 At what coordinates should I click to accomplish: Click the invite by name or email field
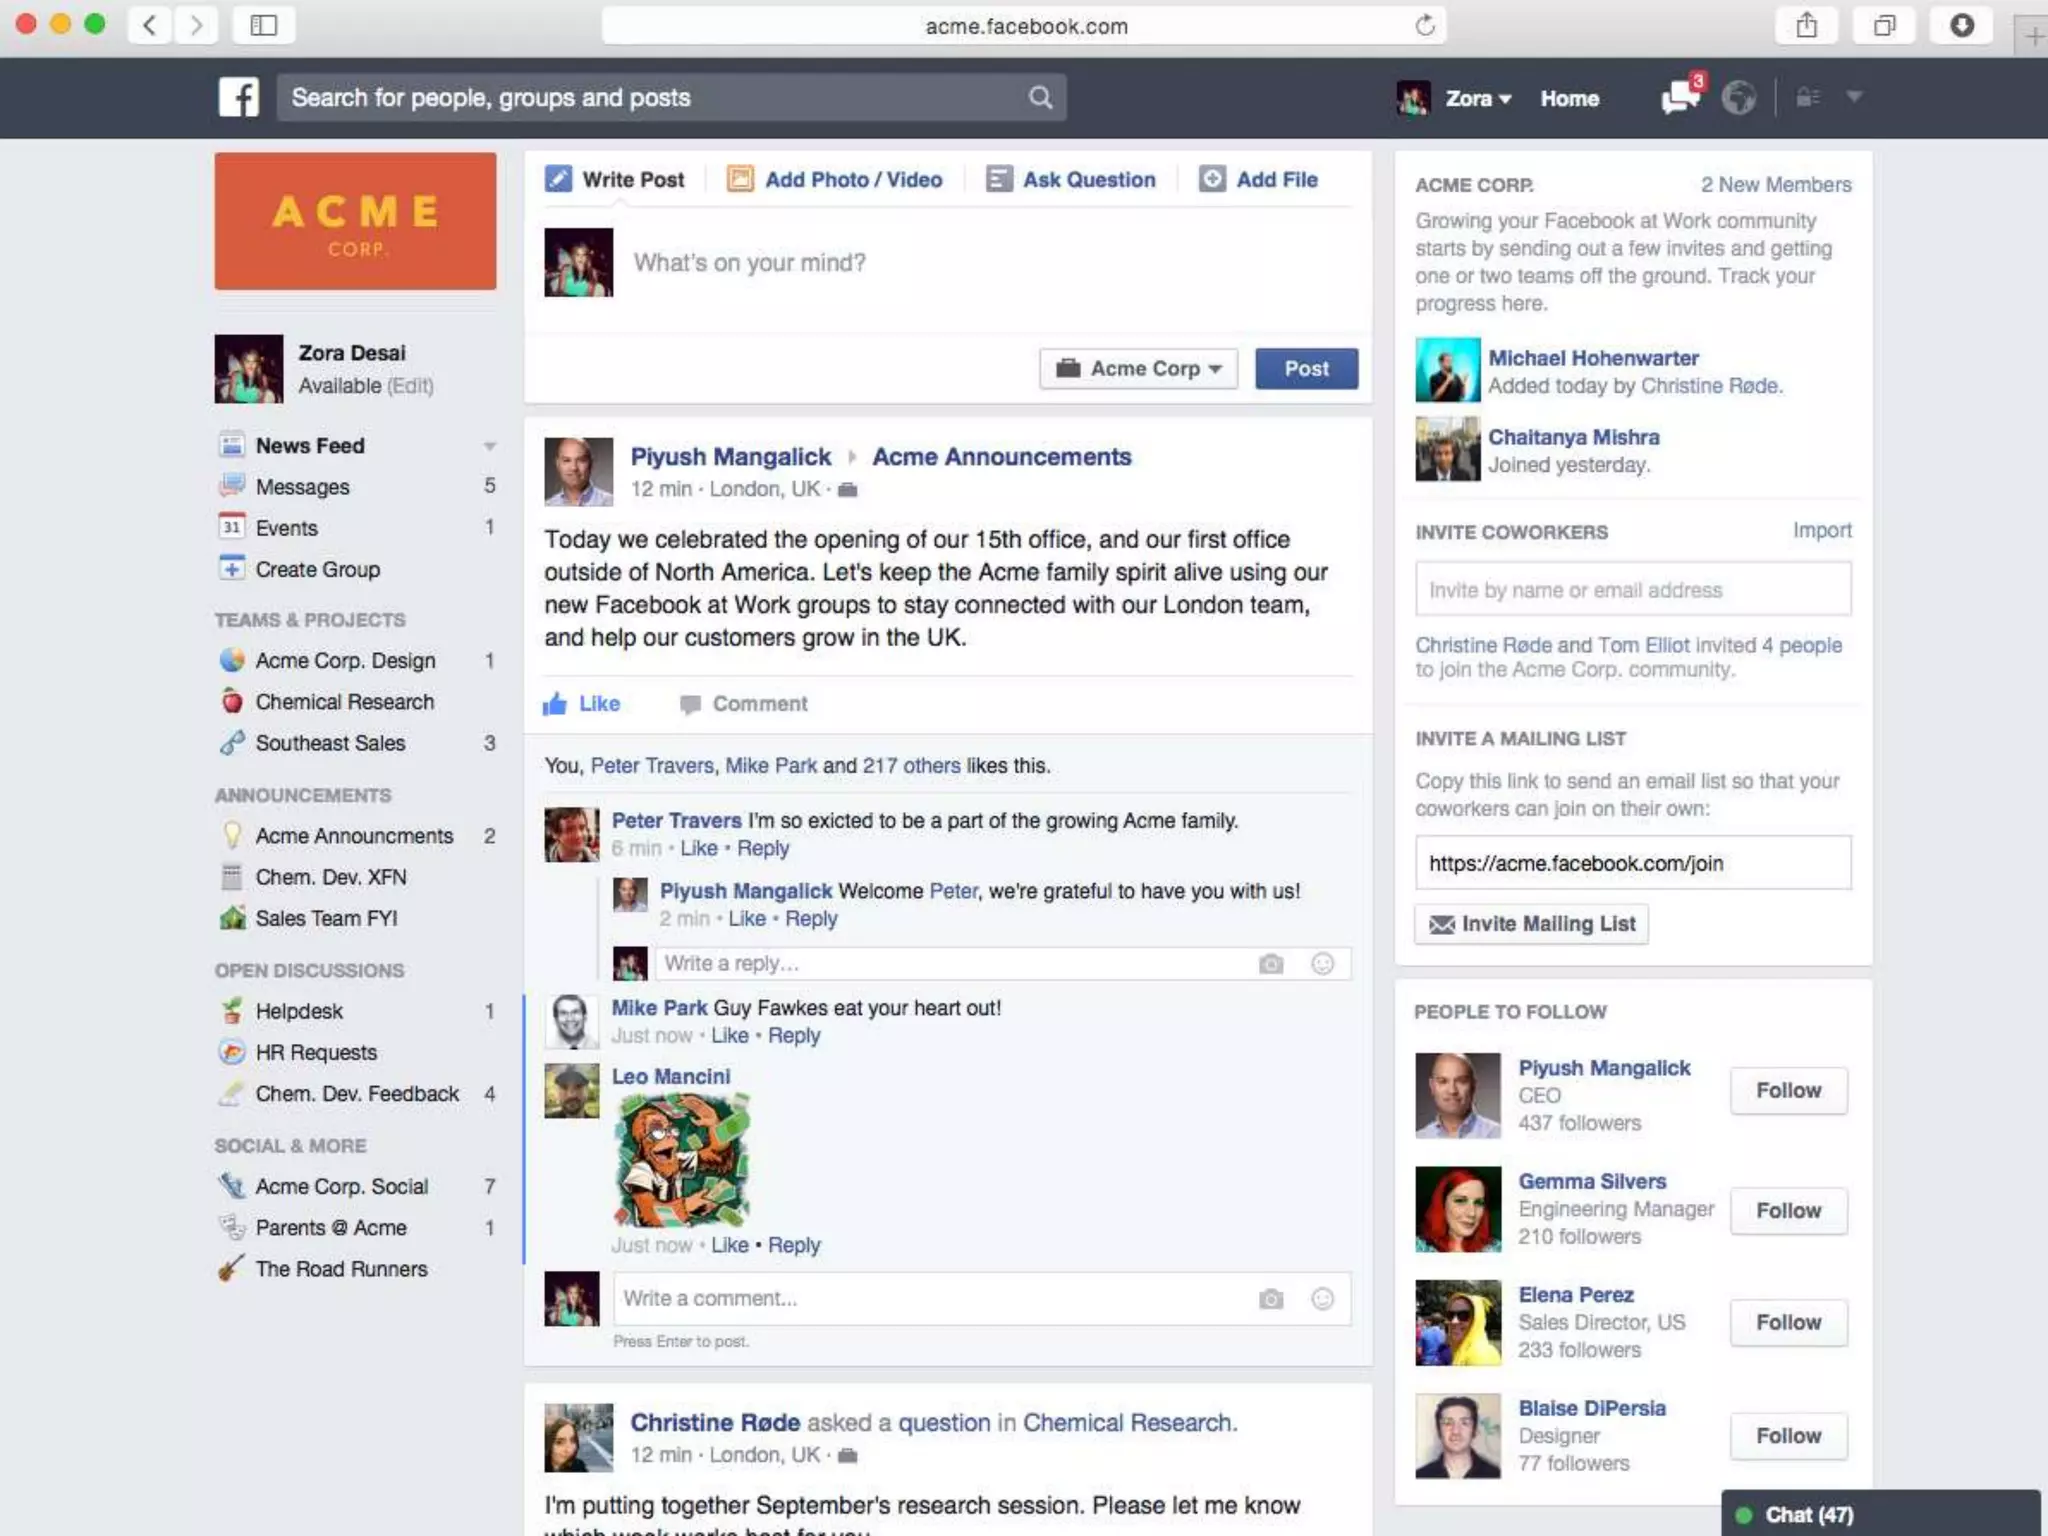coord(1632,589)
